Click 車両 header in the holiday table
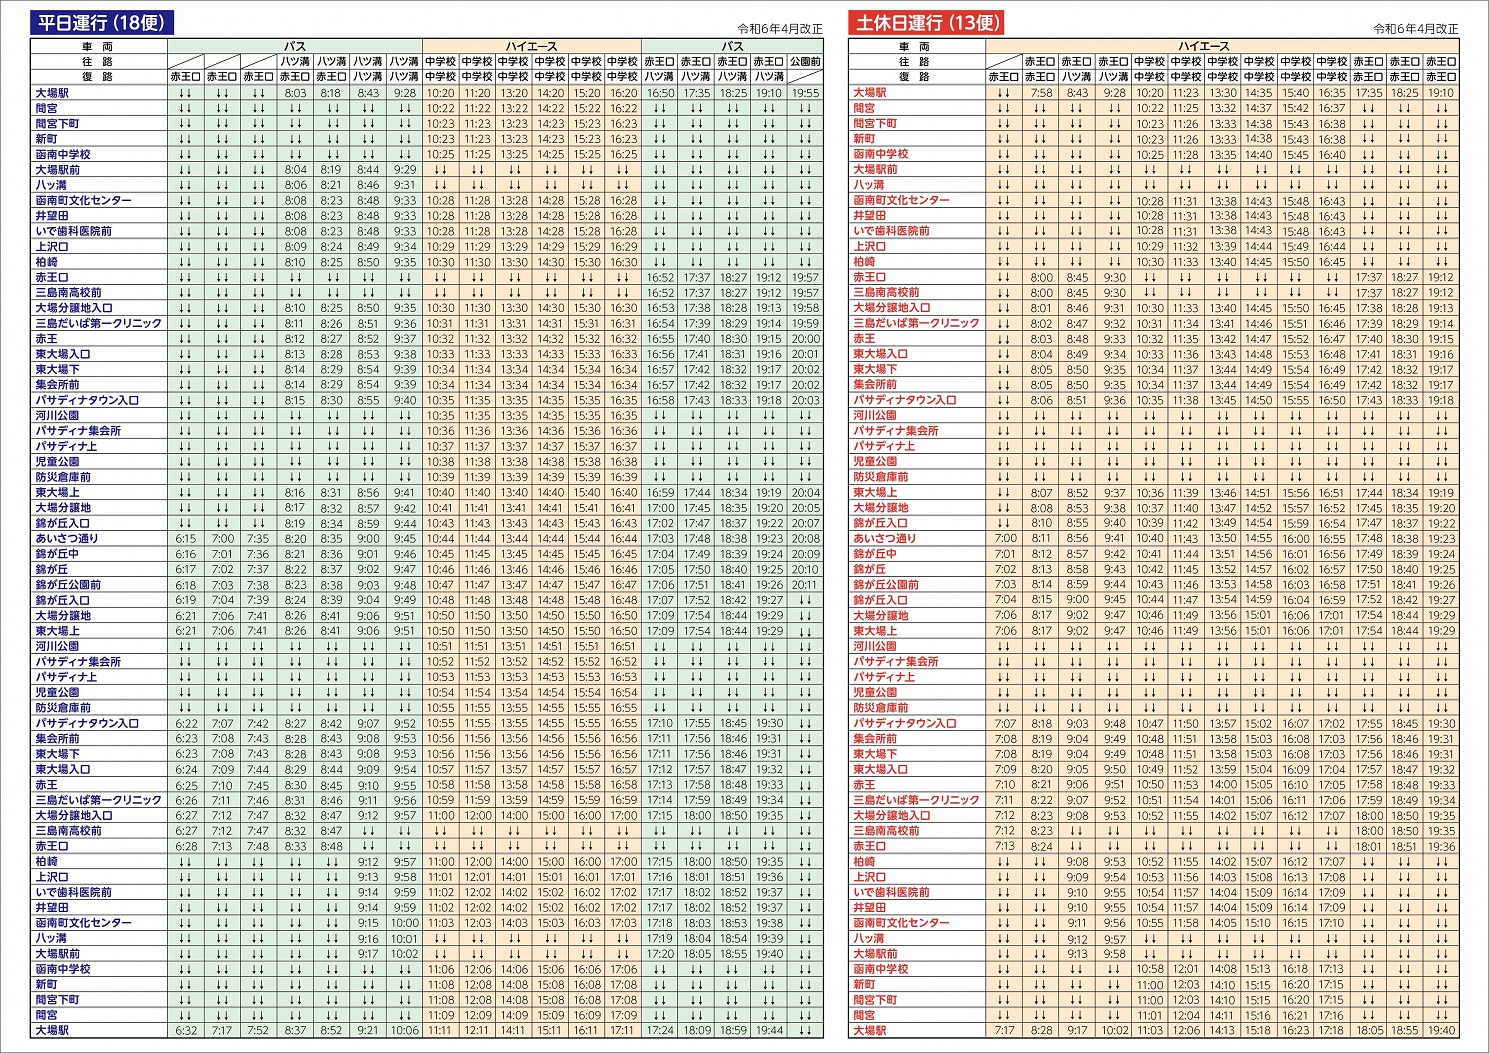 pyautogui.click(x=915, y=46)
